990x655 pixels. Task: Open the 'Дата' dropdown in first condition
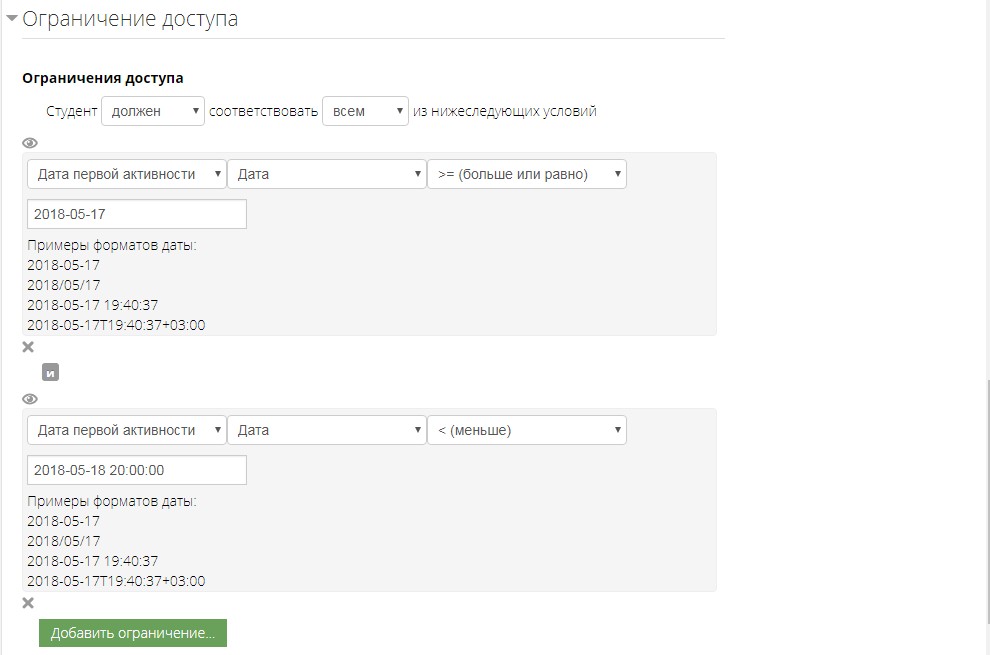click(x=327, y=174)
